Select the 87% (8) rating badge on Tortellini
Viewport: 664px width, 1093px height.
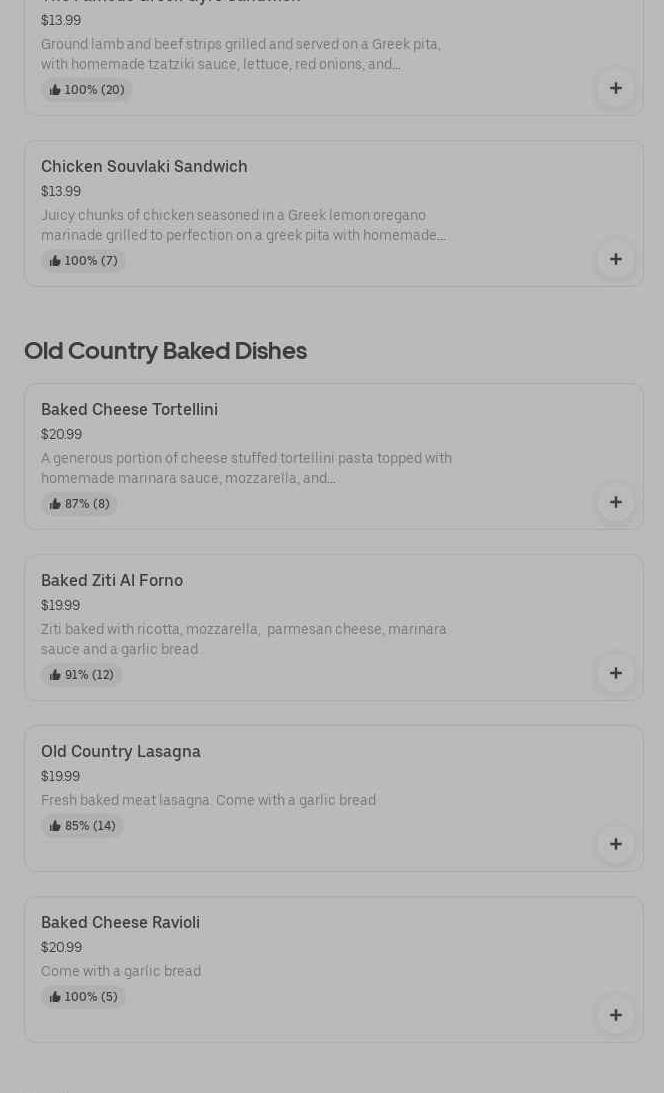pyautogui.click(x=80, y=504)
